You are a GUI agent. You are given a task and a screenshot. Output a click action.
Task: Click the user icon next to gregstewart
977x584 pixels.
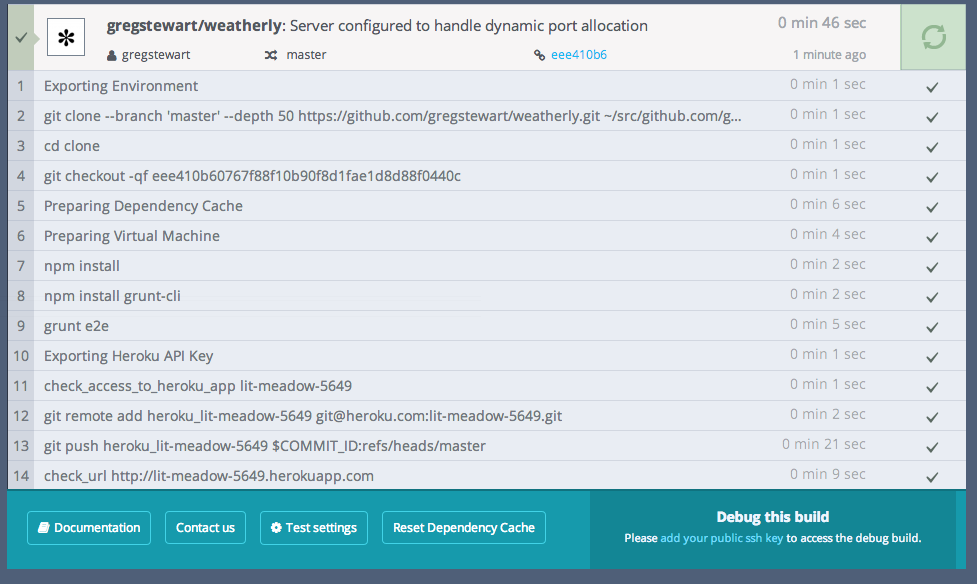[113, 55]
